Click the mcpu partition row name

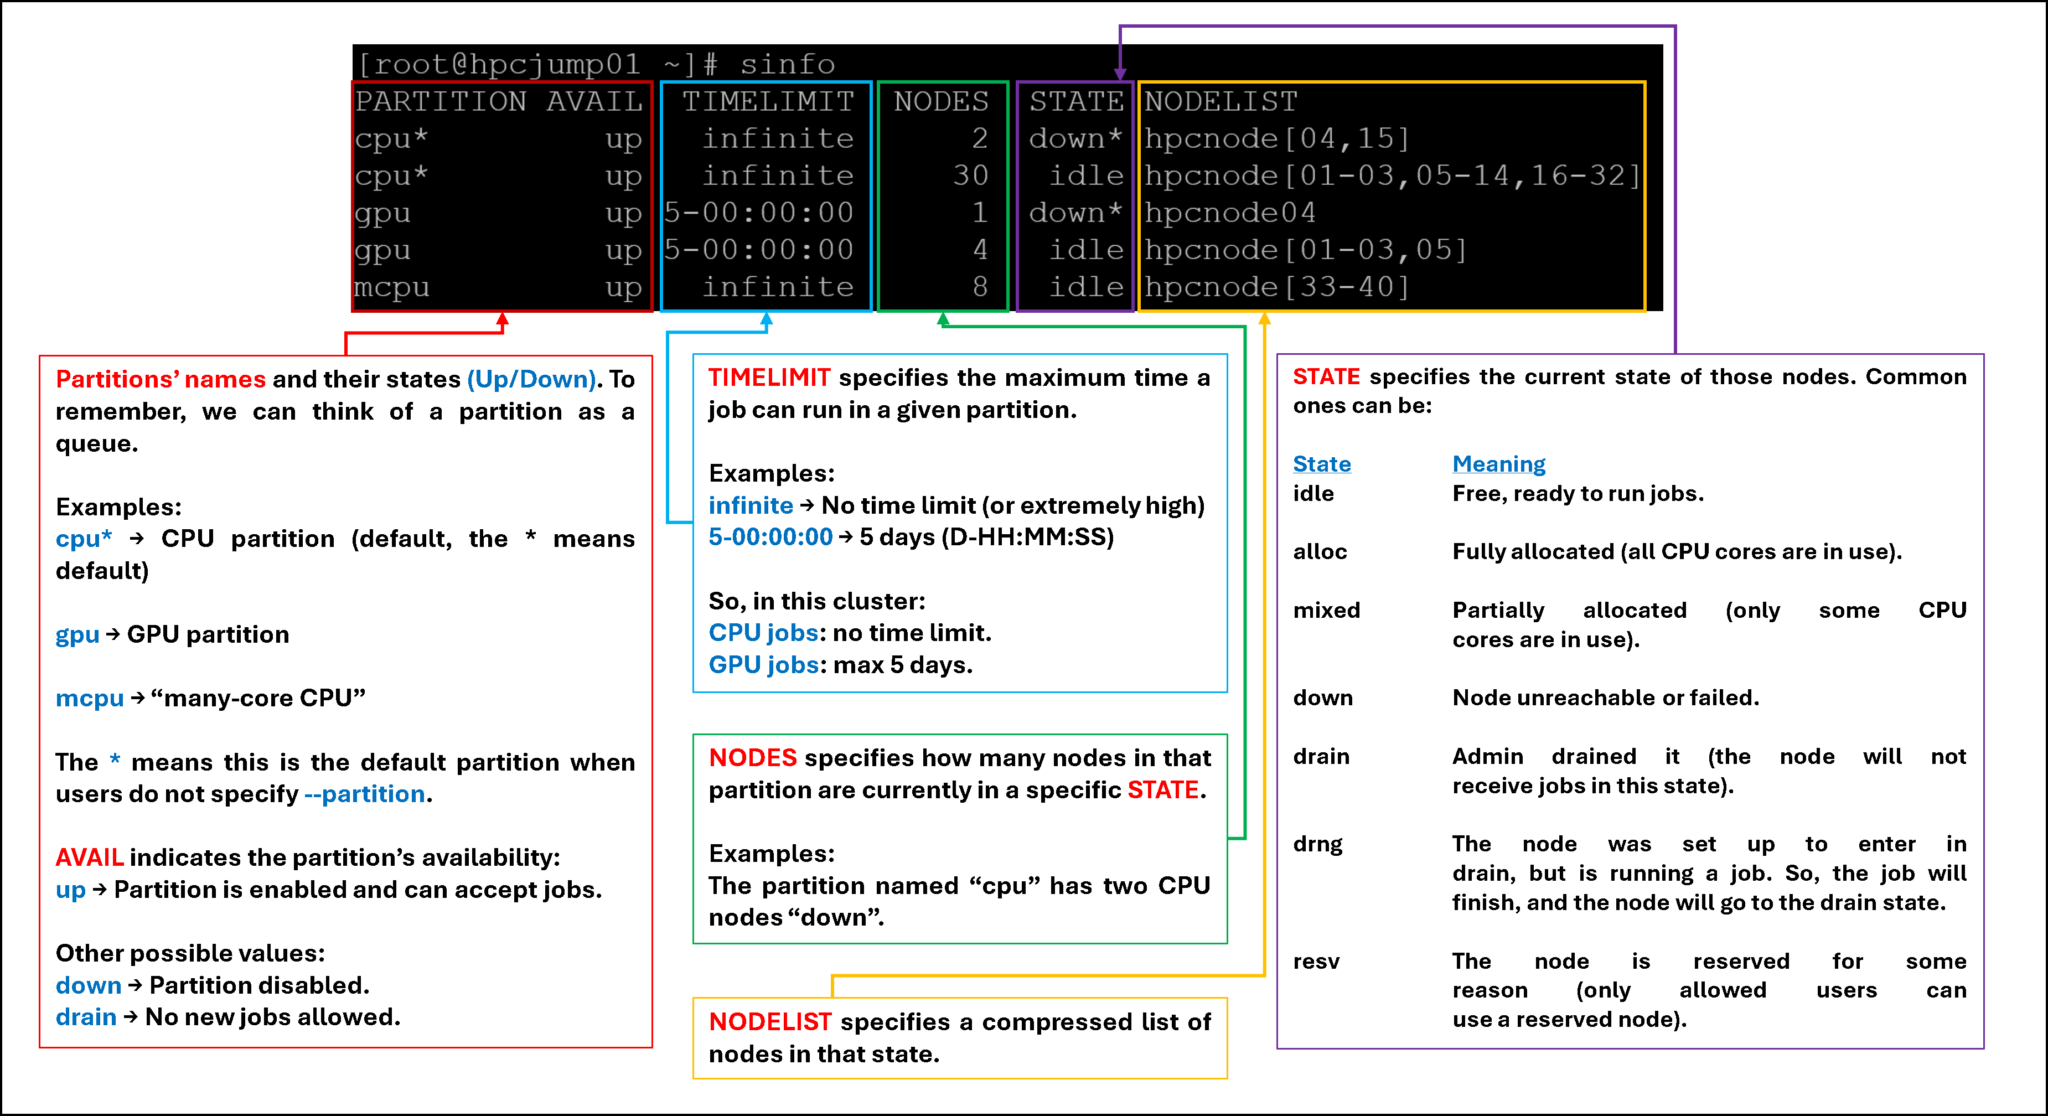[x=391, y=288]
